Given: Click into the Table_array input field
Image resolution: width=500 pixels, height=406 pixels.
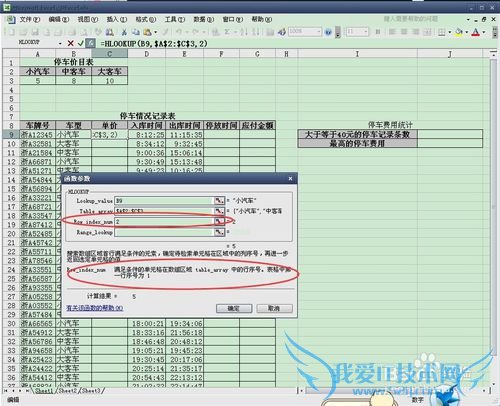Looking at the screenshot, I should 164,211.
